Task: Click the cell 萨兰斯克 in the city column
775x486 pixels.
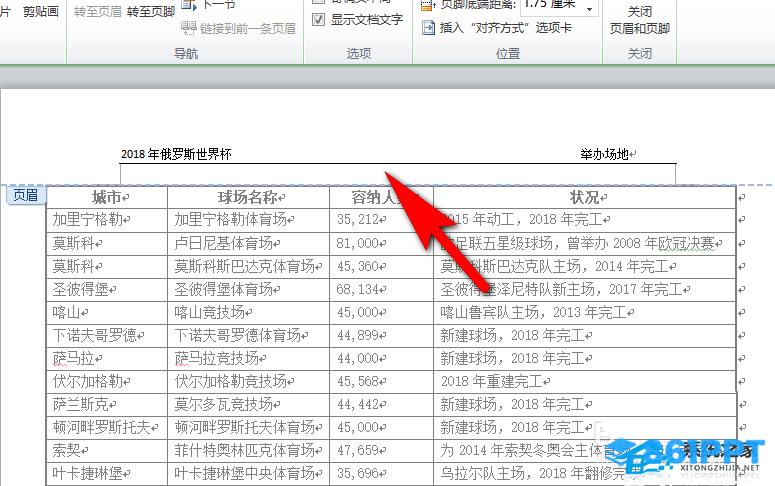Action: (107, 405)
